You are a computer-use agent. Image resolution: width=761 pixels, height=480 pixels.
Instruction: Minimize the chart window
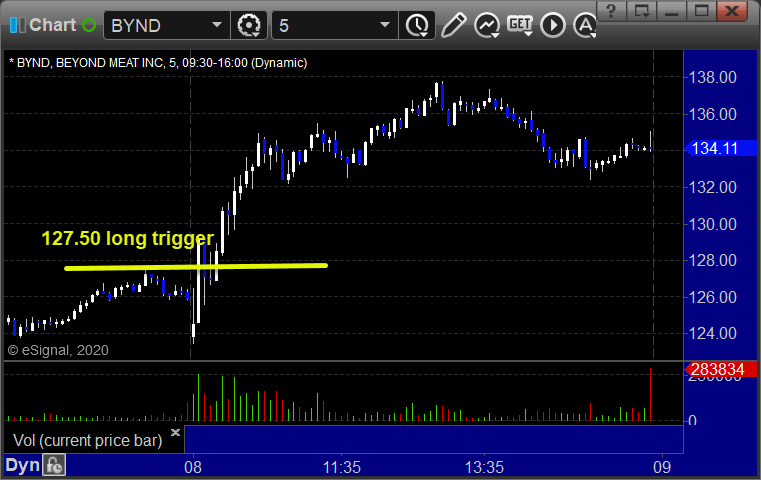672,11
